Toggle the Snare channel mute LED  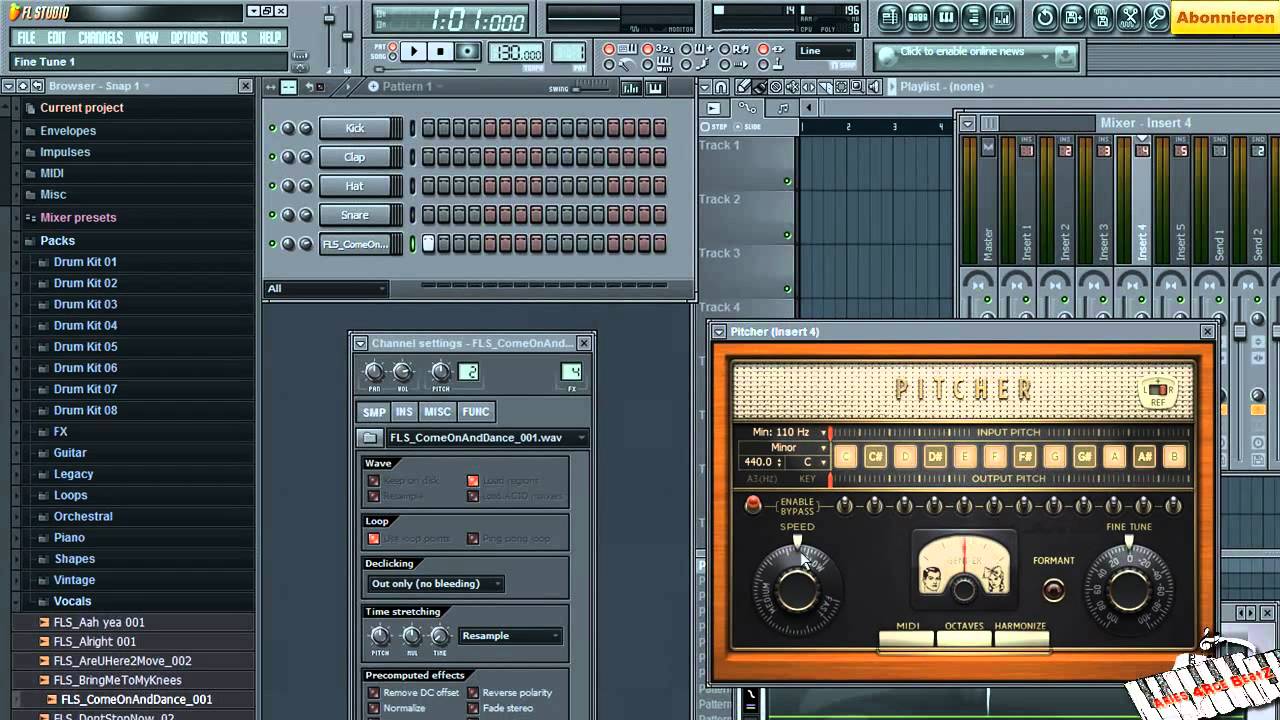pos(272,215)
